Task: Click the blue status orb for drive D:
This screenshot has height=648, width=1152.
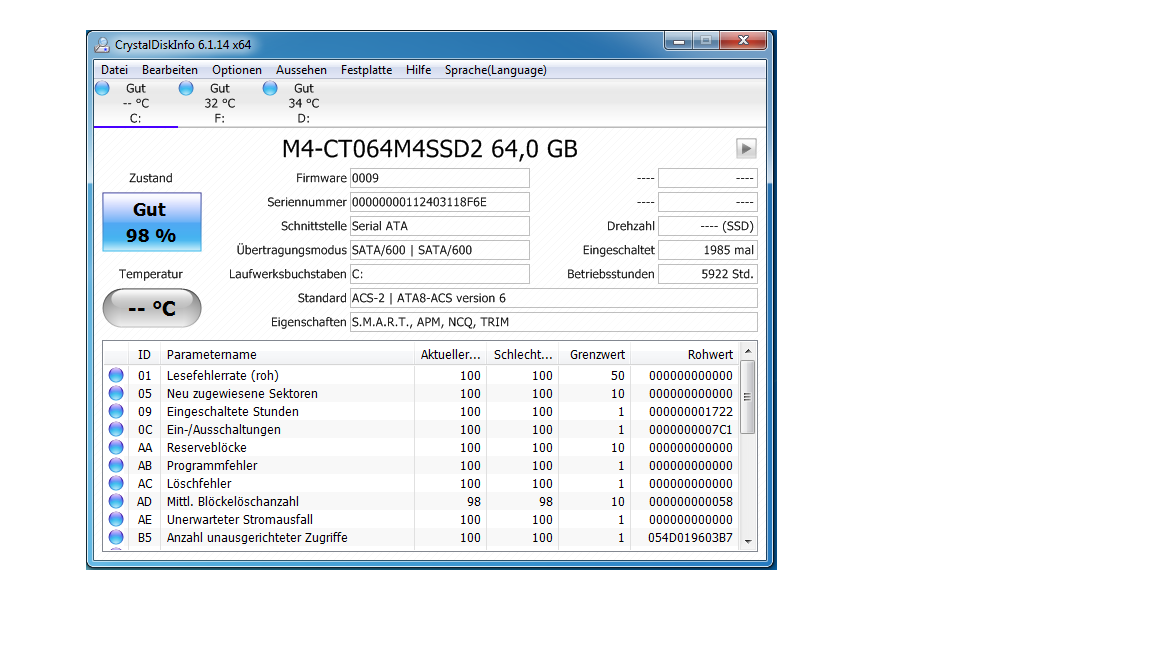Action: 270,88
